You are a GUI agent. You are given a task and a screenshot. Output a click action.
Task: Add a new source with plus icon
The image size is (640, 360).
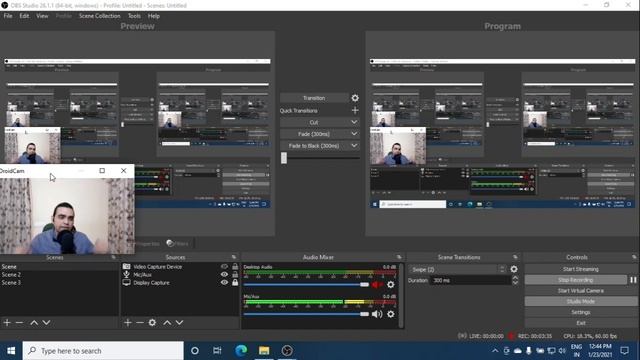(128, 322)
